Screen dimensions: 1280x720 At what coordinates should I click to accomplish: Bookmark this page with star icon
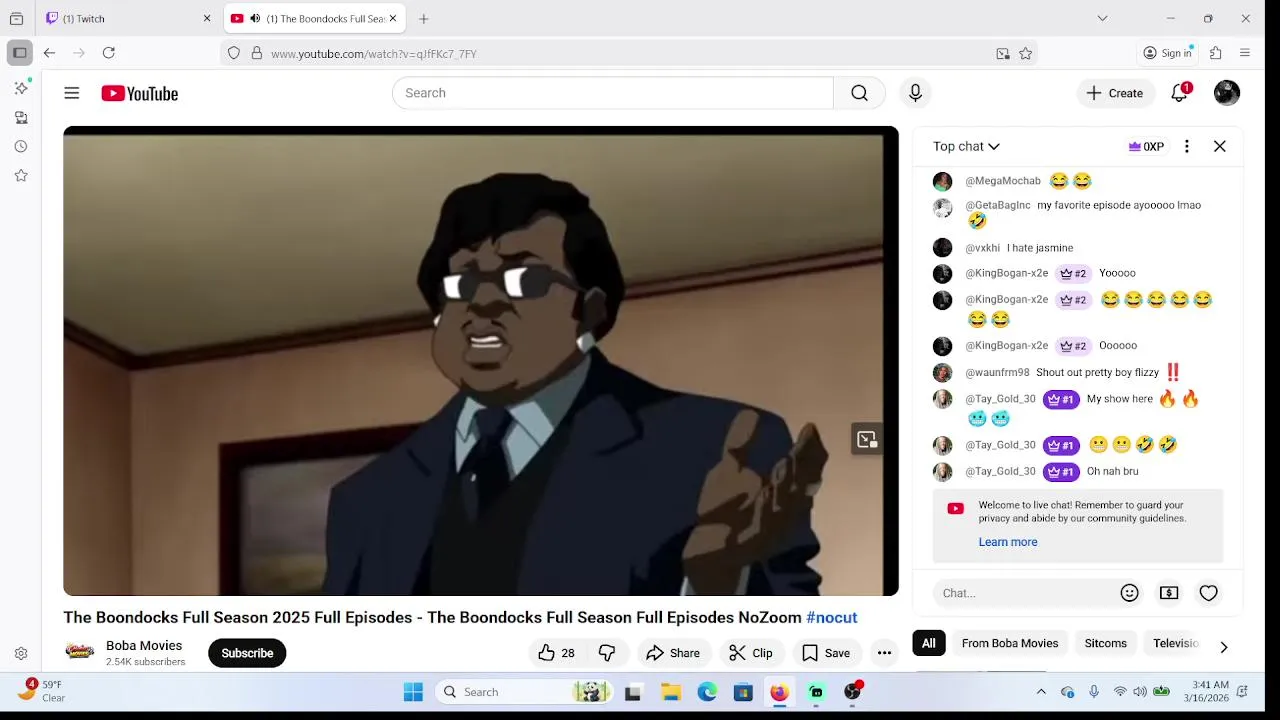click(1026, 54)
